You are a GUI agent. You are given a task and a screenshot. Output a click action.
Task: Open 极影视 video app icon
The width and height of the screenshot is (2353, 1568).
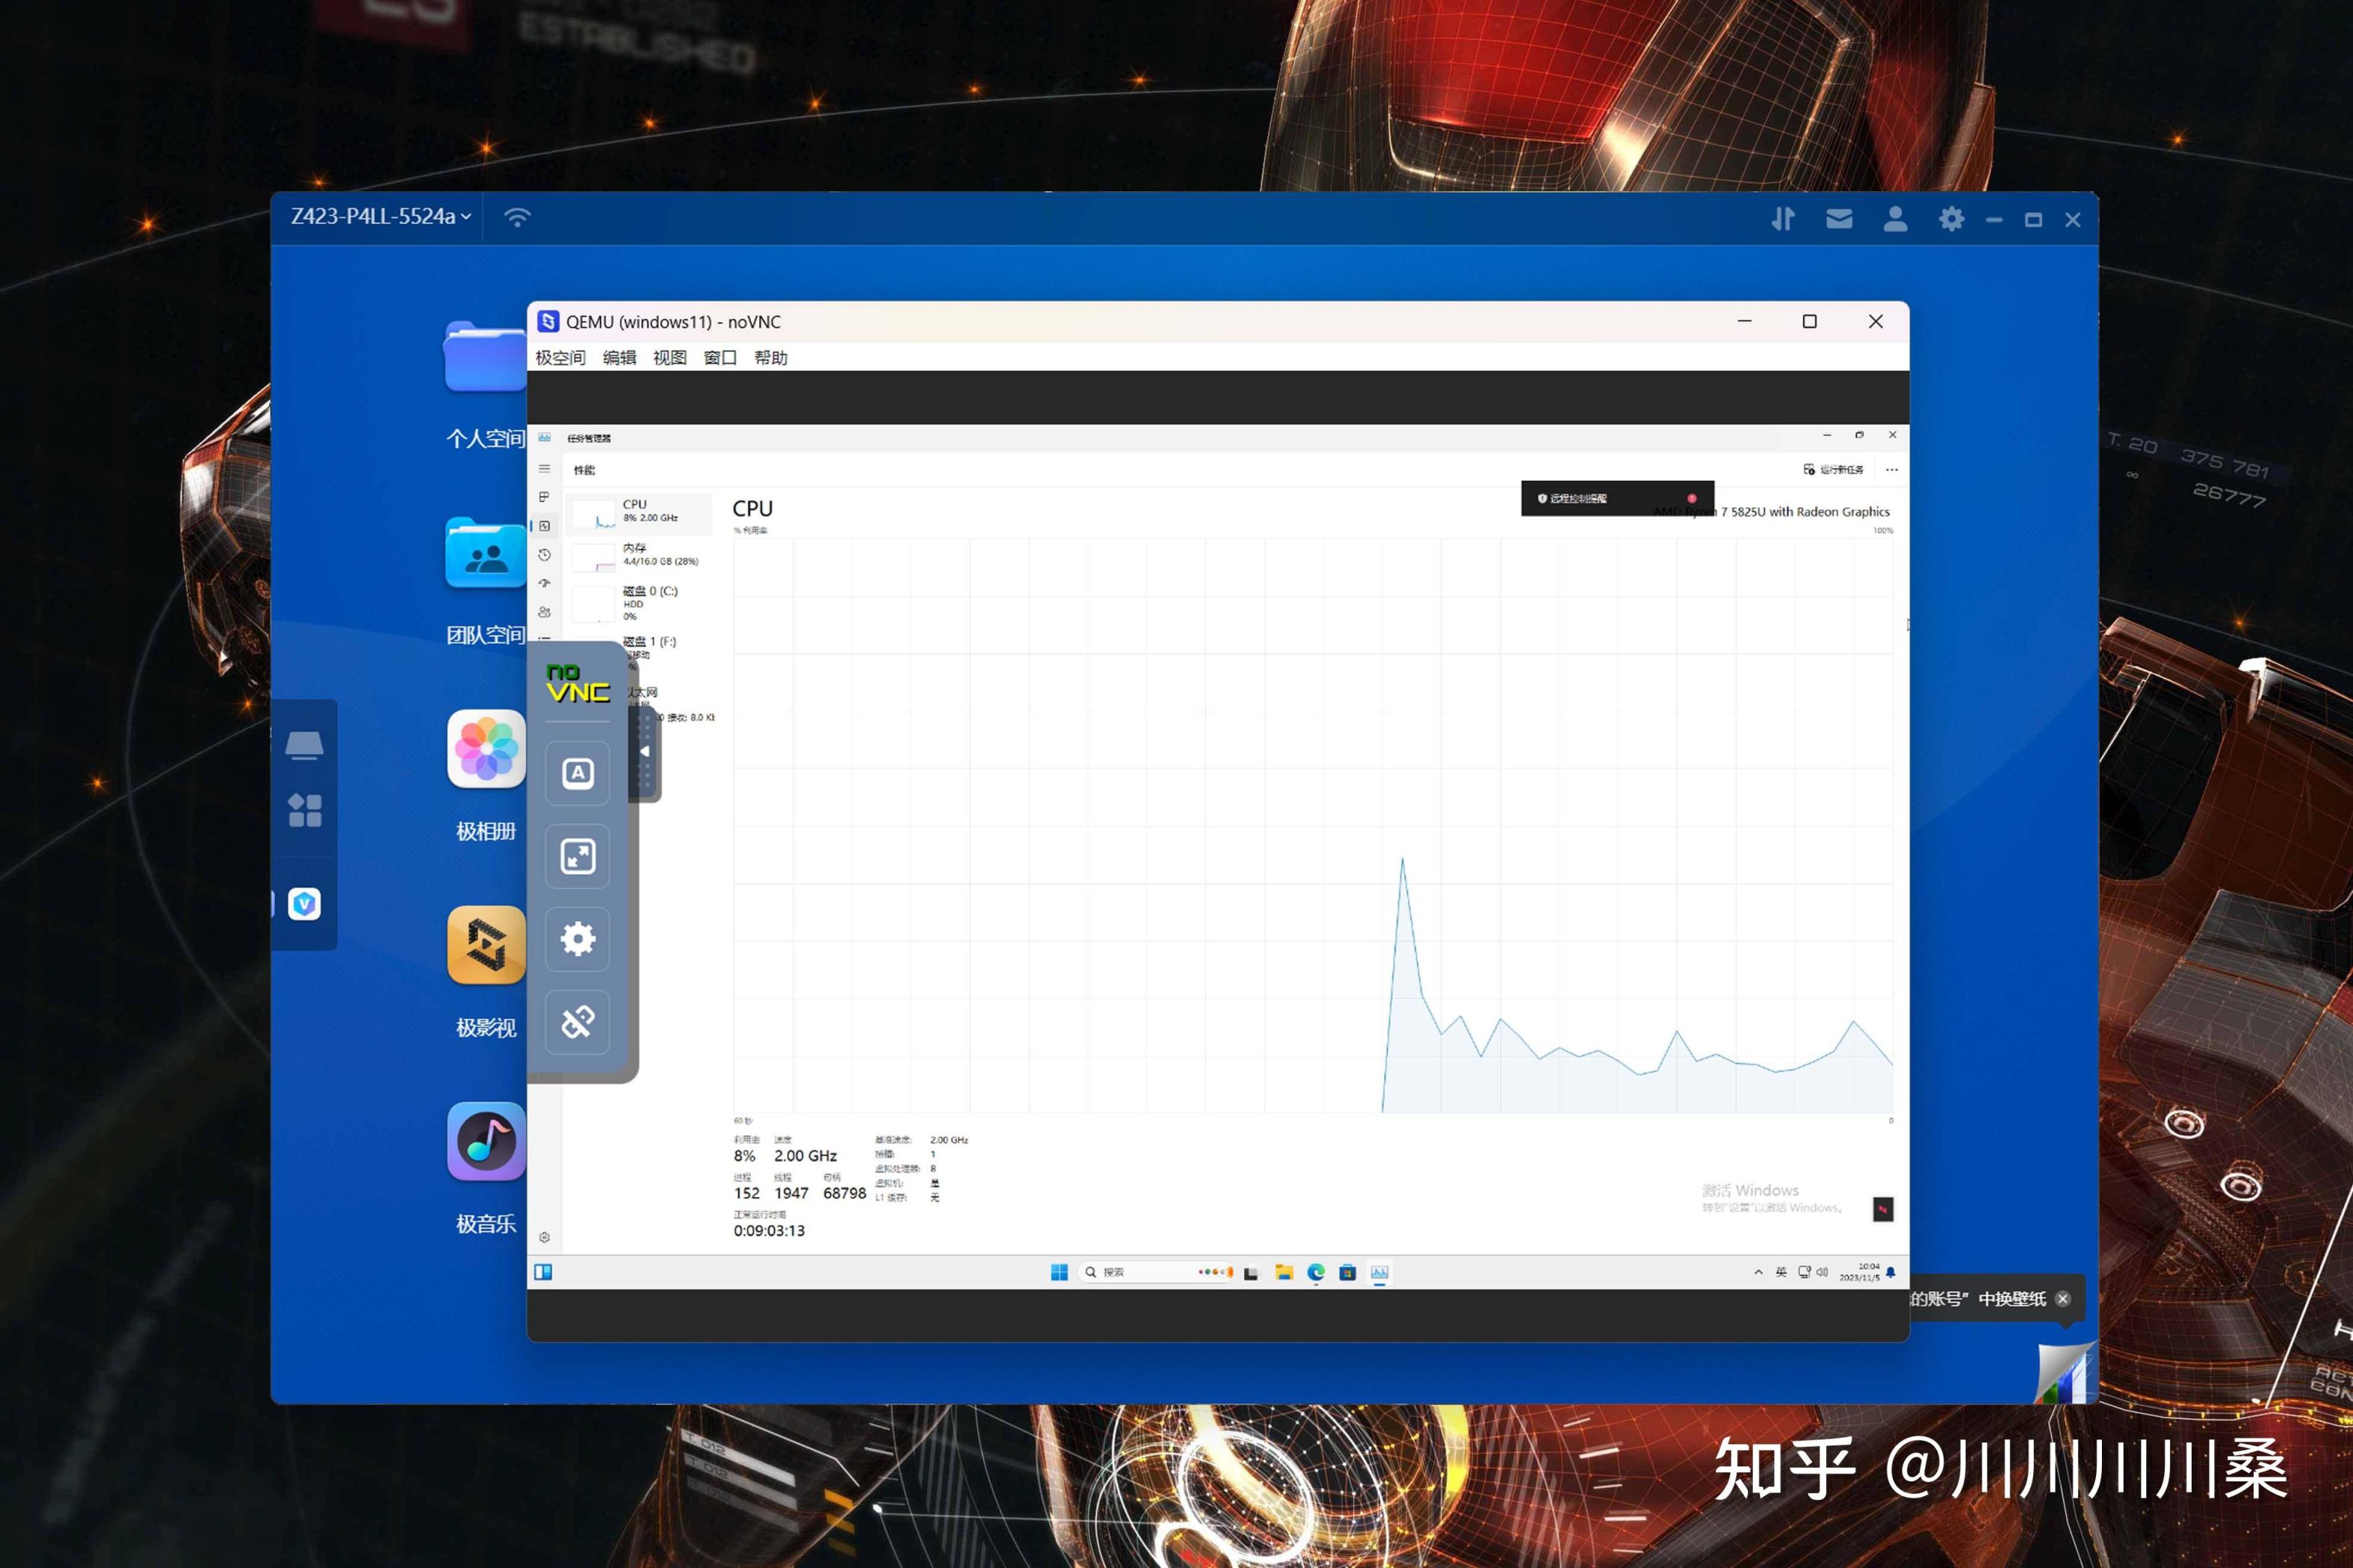(x=486, y=946)
